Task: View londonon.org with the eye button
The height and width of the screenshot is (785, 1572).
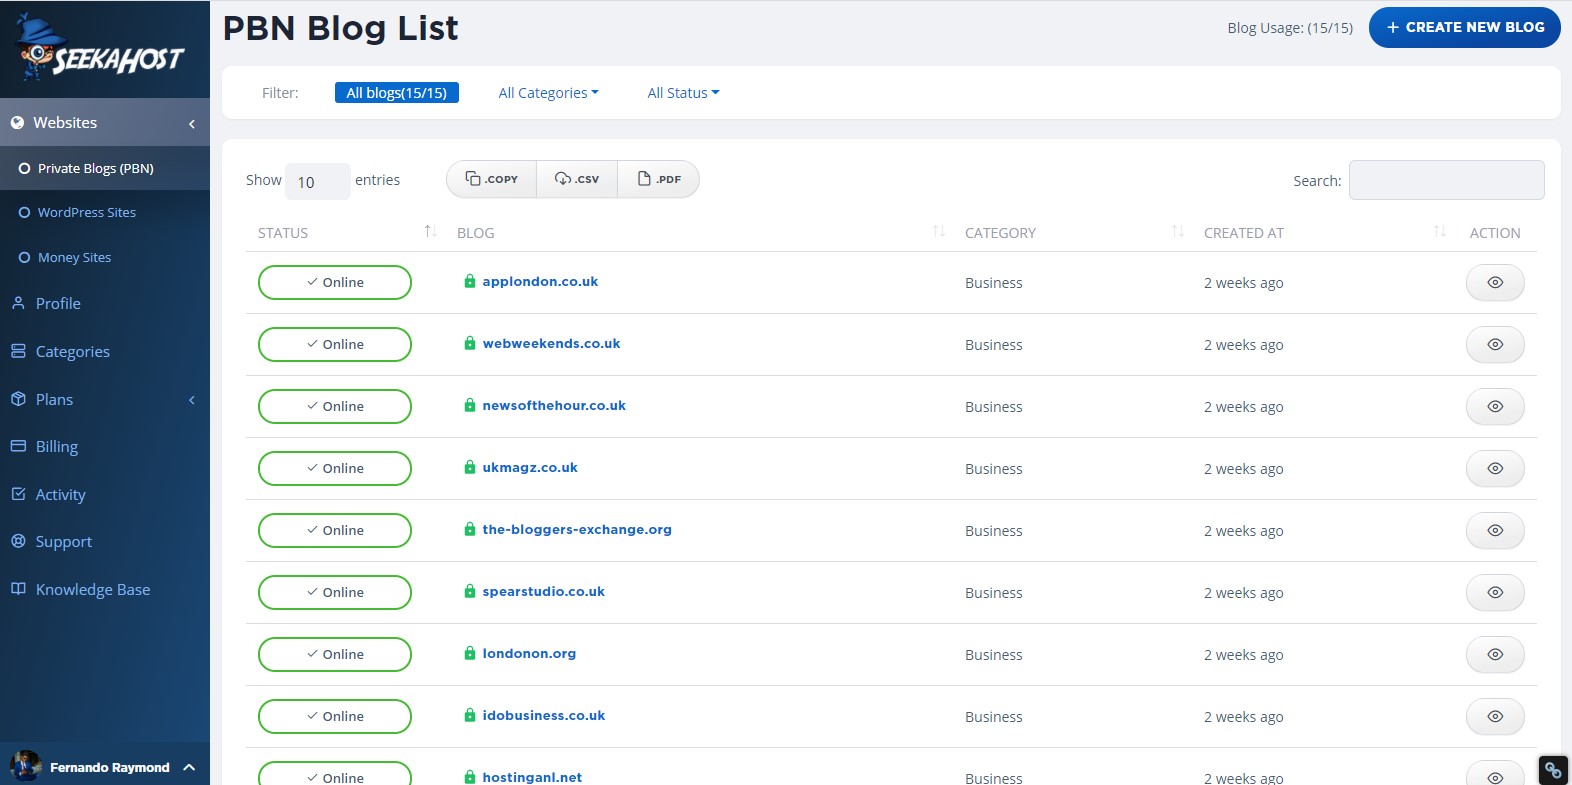Action: point(1495,655)
